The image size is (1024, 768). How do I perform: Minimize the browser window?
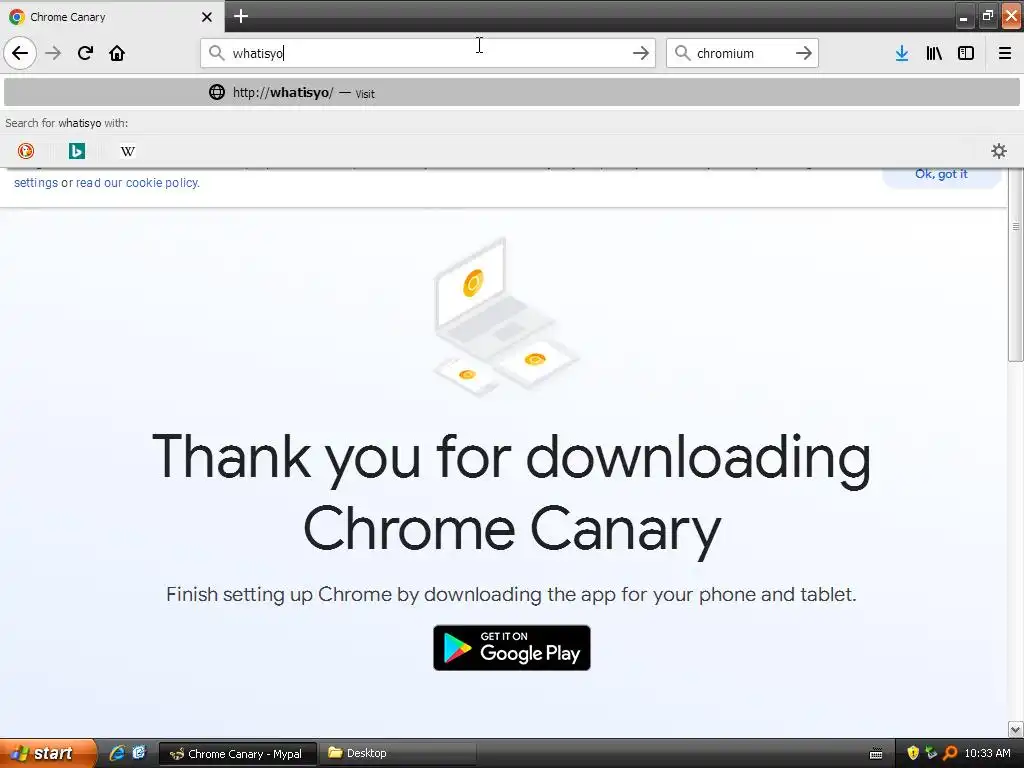click(964, 16)
